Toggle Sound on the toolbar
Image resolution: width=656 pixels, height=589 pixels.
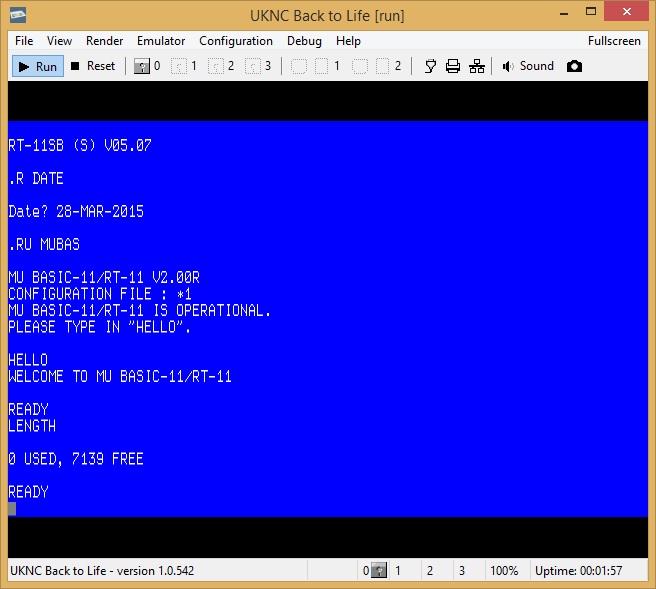pyautogui.click(x=527, y=66)
